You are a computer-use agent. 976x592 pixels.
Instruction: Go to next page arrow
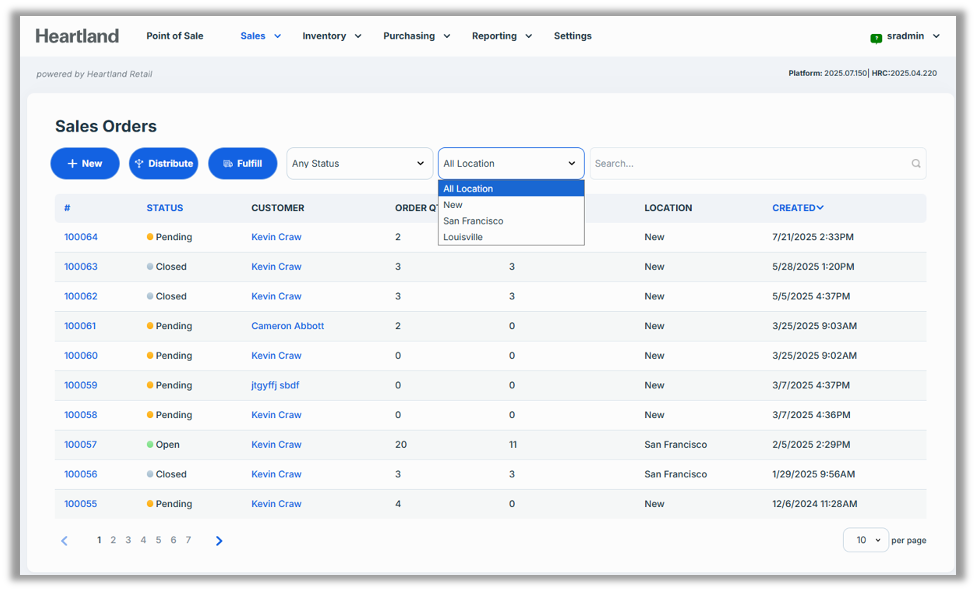click(219, 541)
